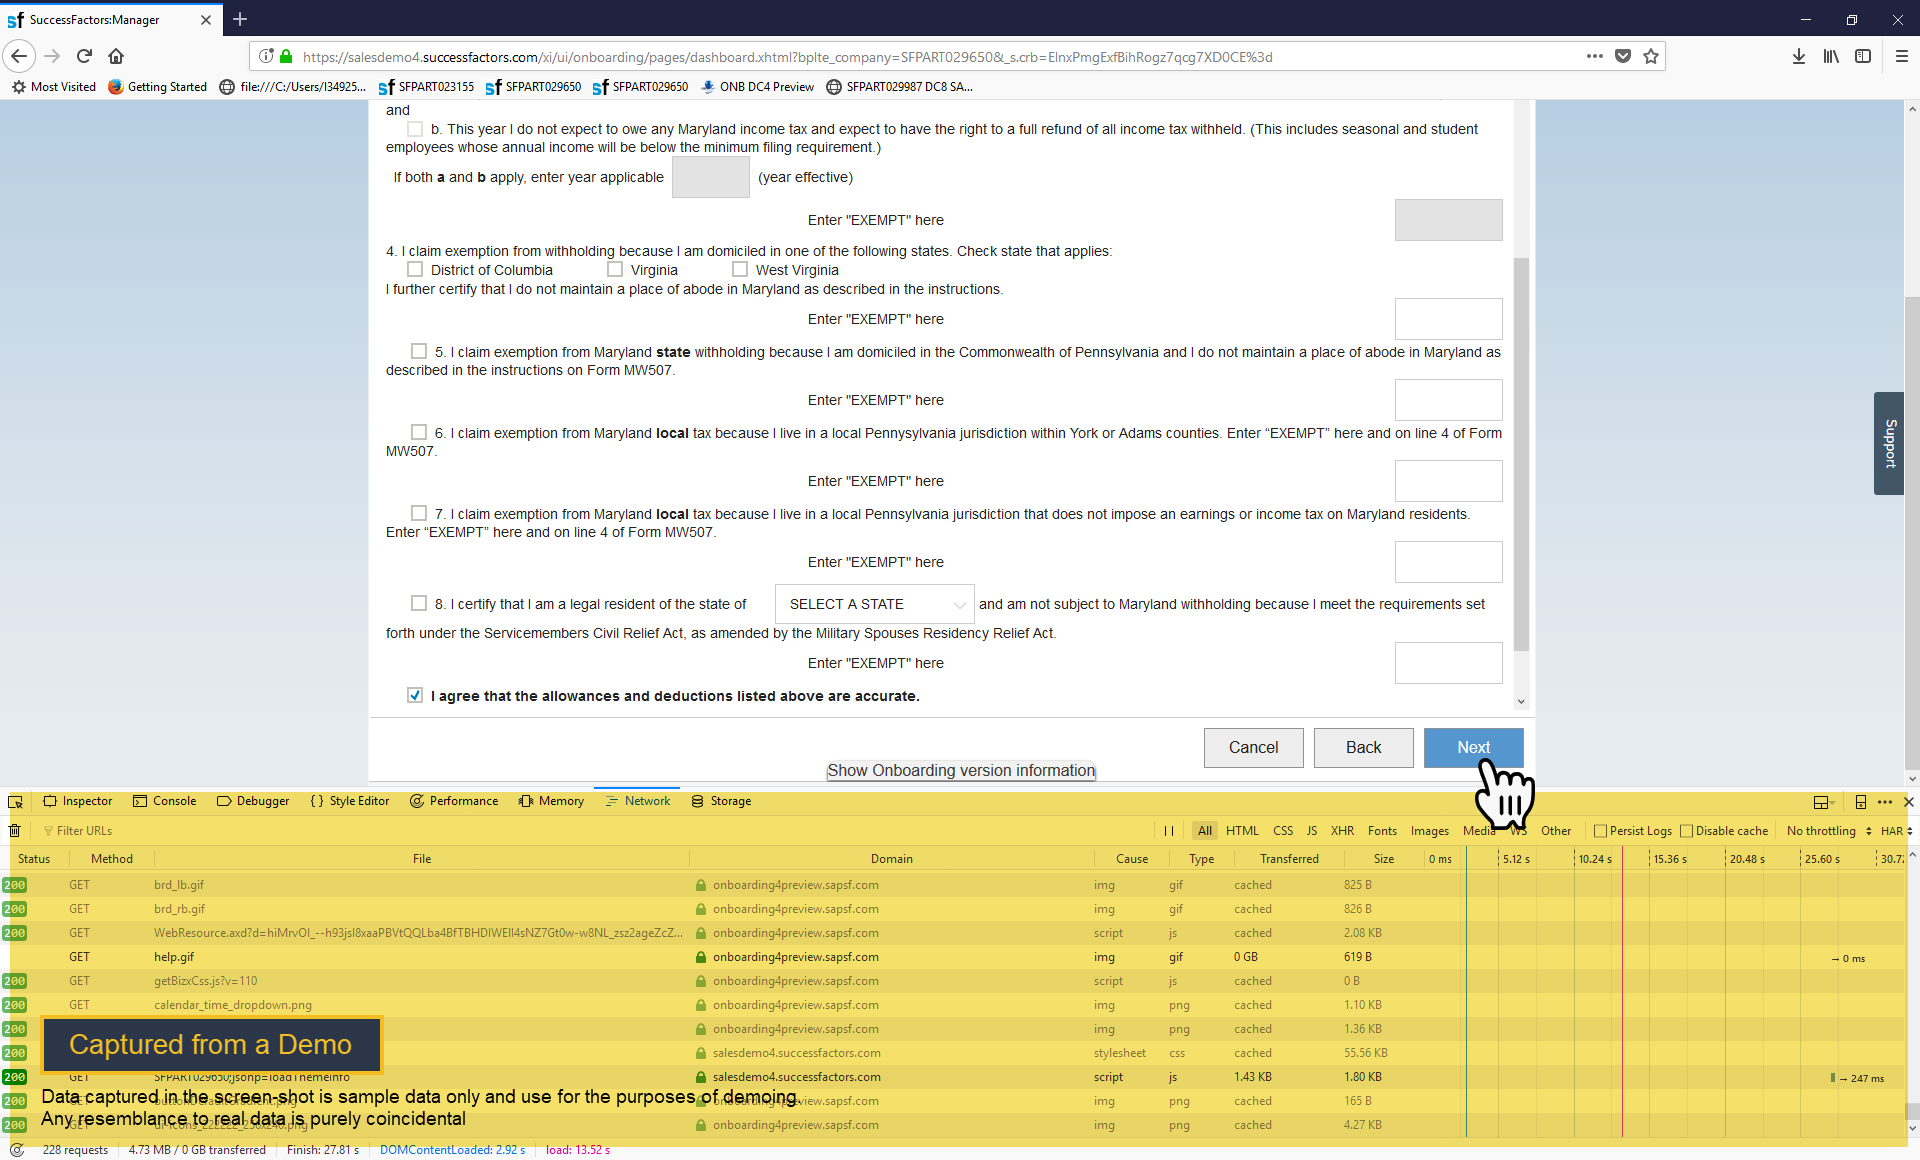Open the Library icon in browser toolbar
Image resolution: width=1920 pixels, height=1160 pixels.
click(1831, 56)
